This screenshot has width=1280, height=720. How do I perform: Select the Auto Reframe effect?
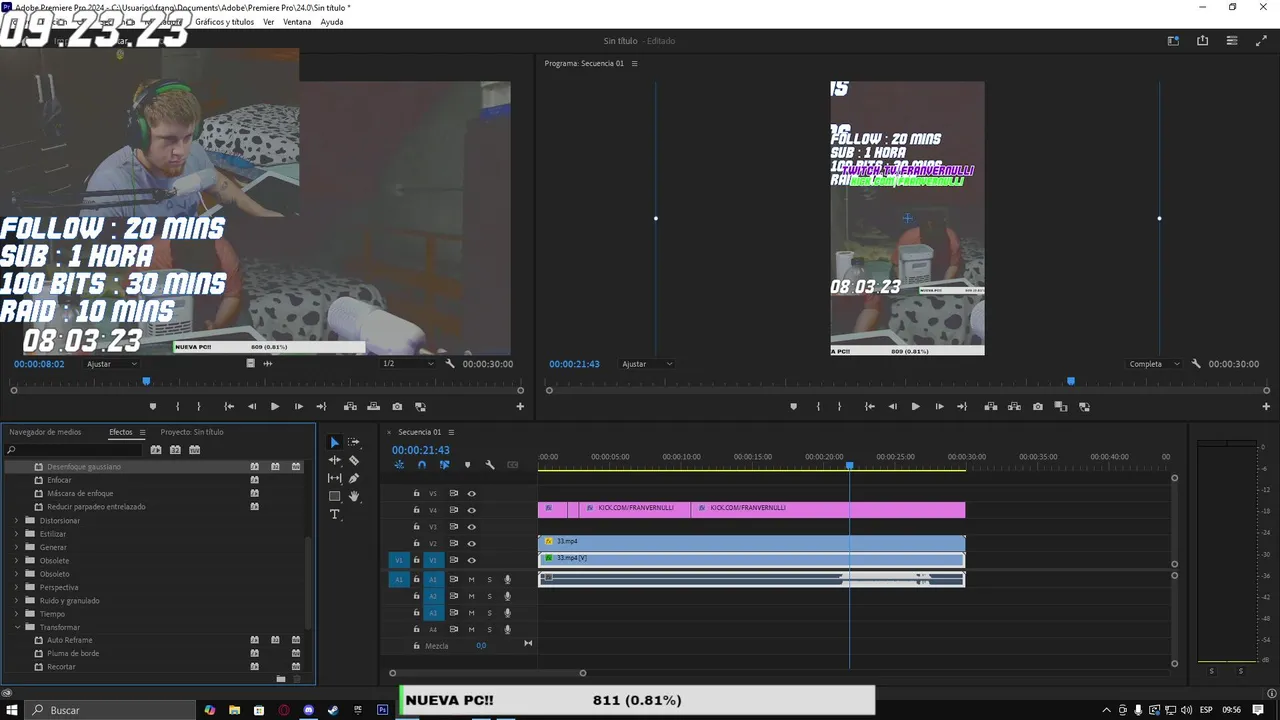point(69,640)
